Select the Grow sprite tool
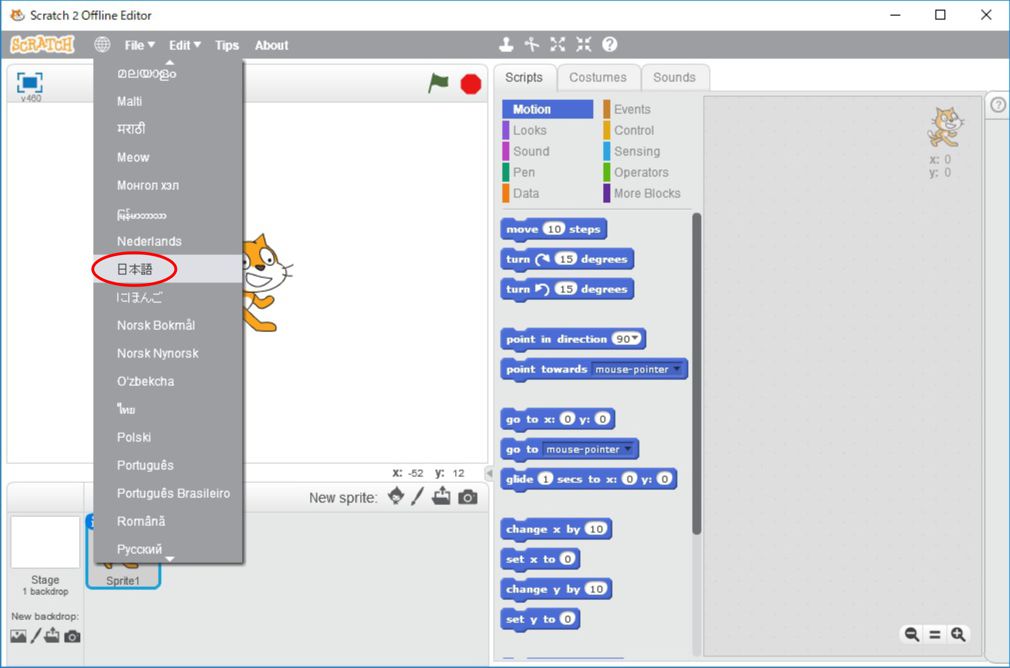 click(557, 44)
